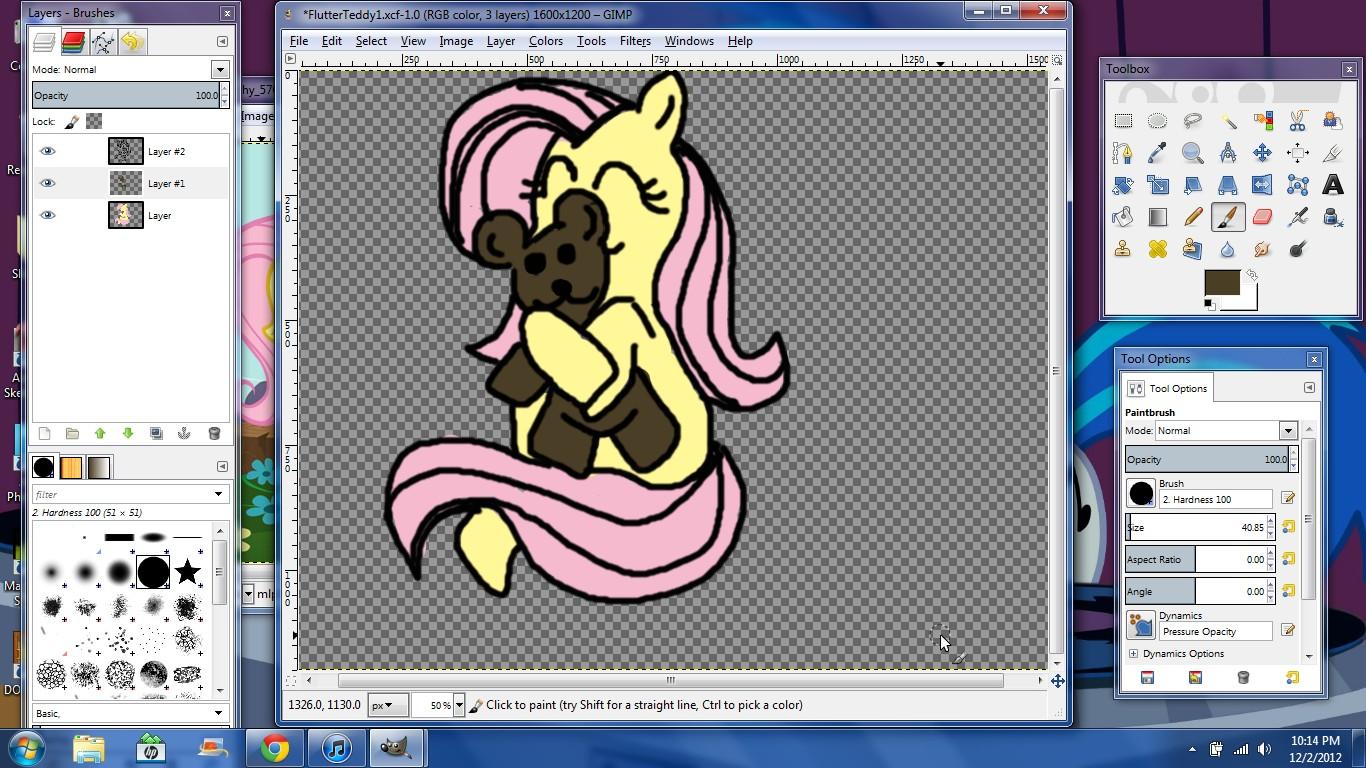
Task: Open the Colors menu
Action: coord(546,41)
